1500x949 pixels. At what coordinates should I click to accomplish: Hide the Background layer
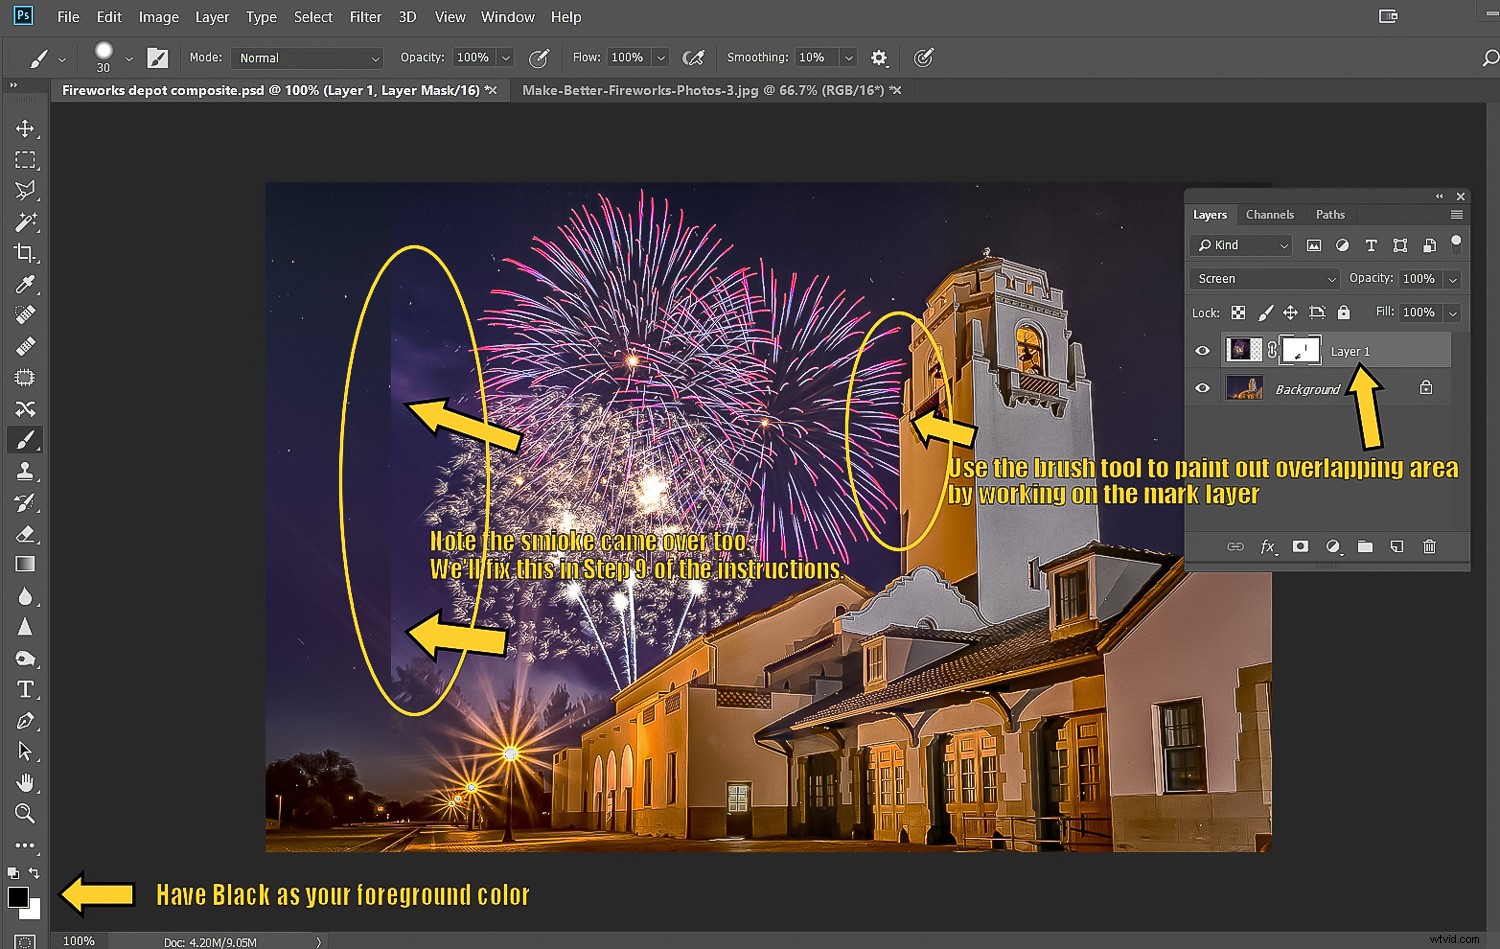1203,388
